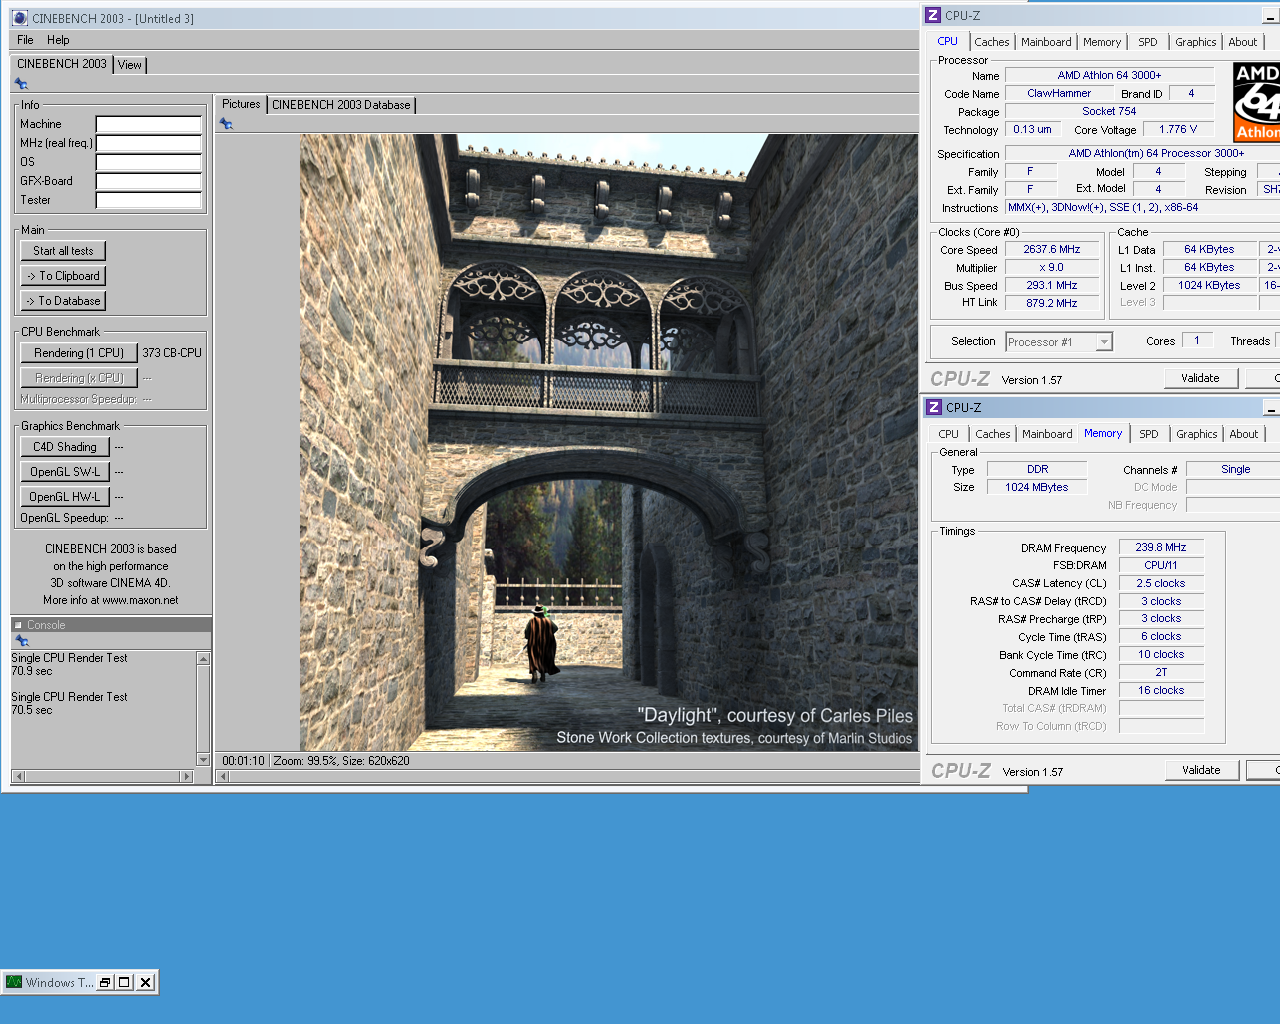
Task: Click the To Database button
Action: pyautogui.click(x=63, y=301)
